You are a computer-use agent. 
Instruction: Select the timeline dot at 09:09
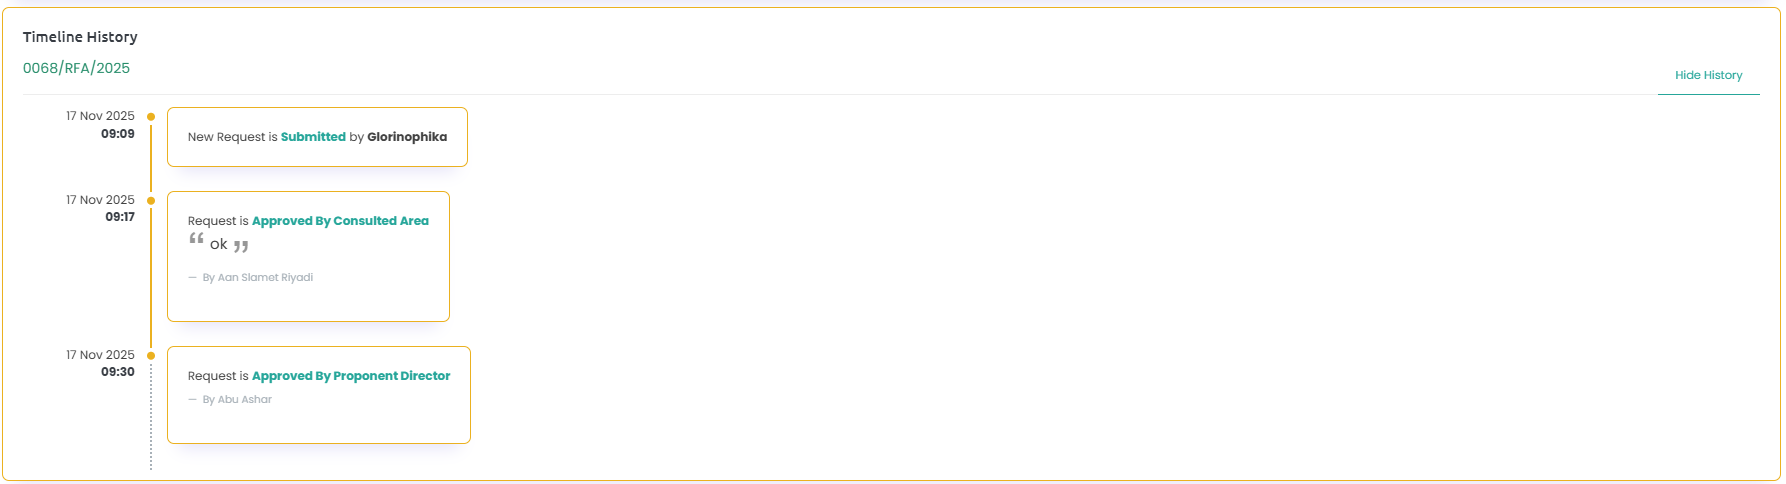151,117
